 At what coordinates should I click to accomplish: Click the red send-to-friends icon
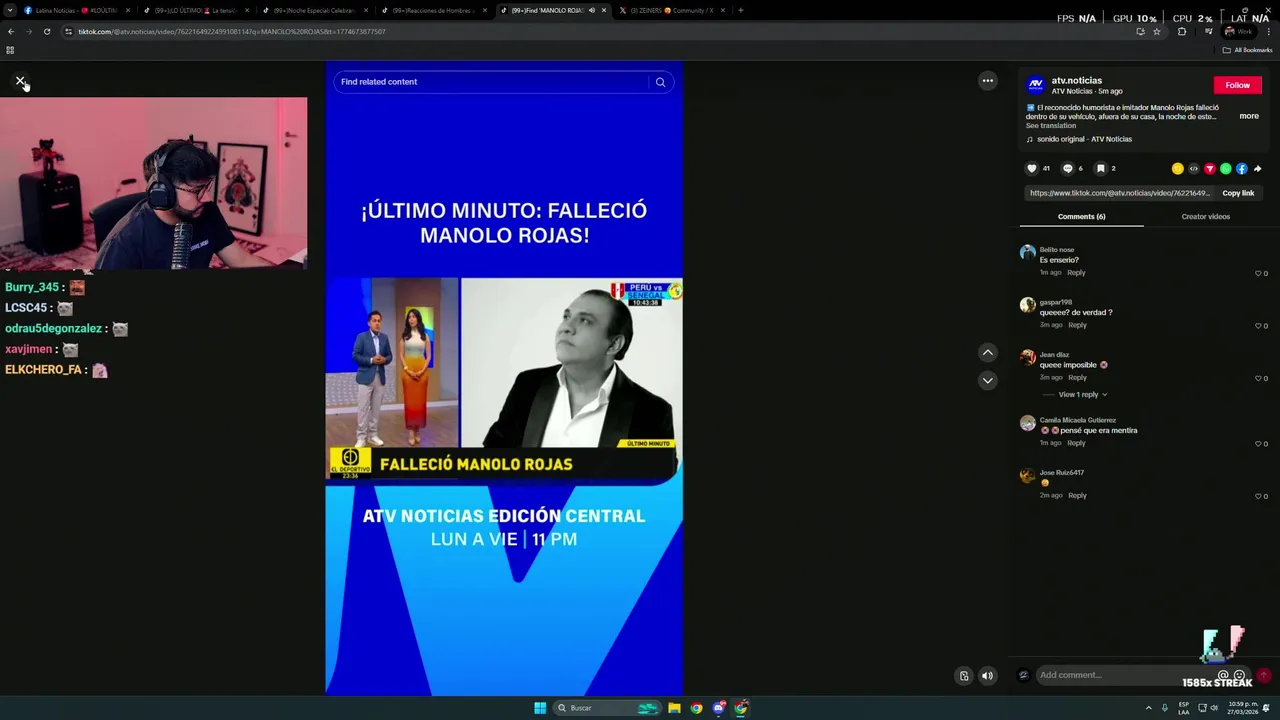[1209, 169]
